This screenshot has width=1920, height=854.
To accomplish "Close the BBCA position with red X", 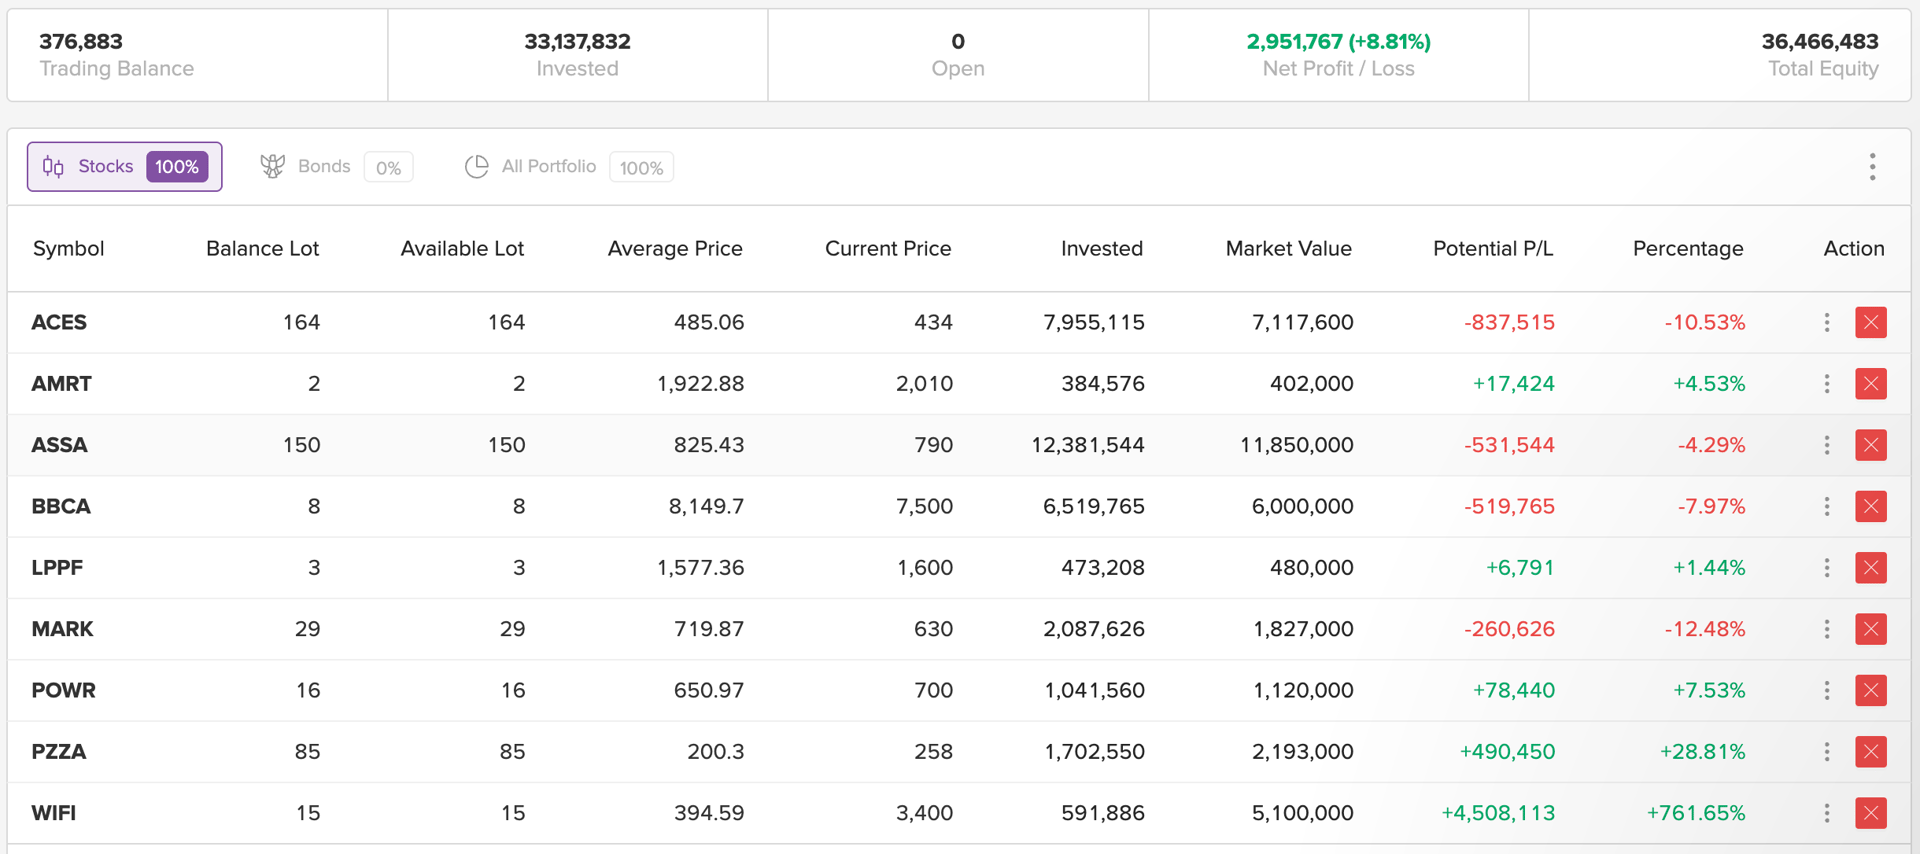I will (x=1870, y=506).
